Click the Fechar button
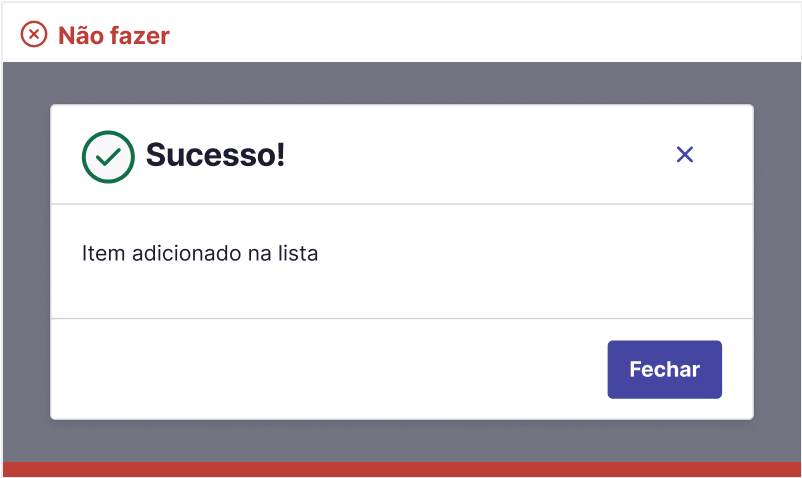802x478 pixels. point(664,370)
